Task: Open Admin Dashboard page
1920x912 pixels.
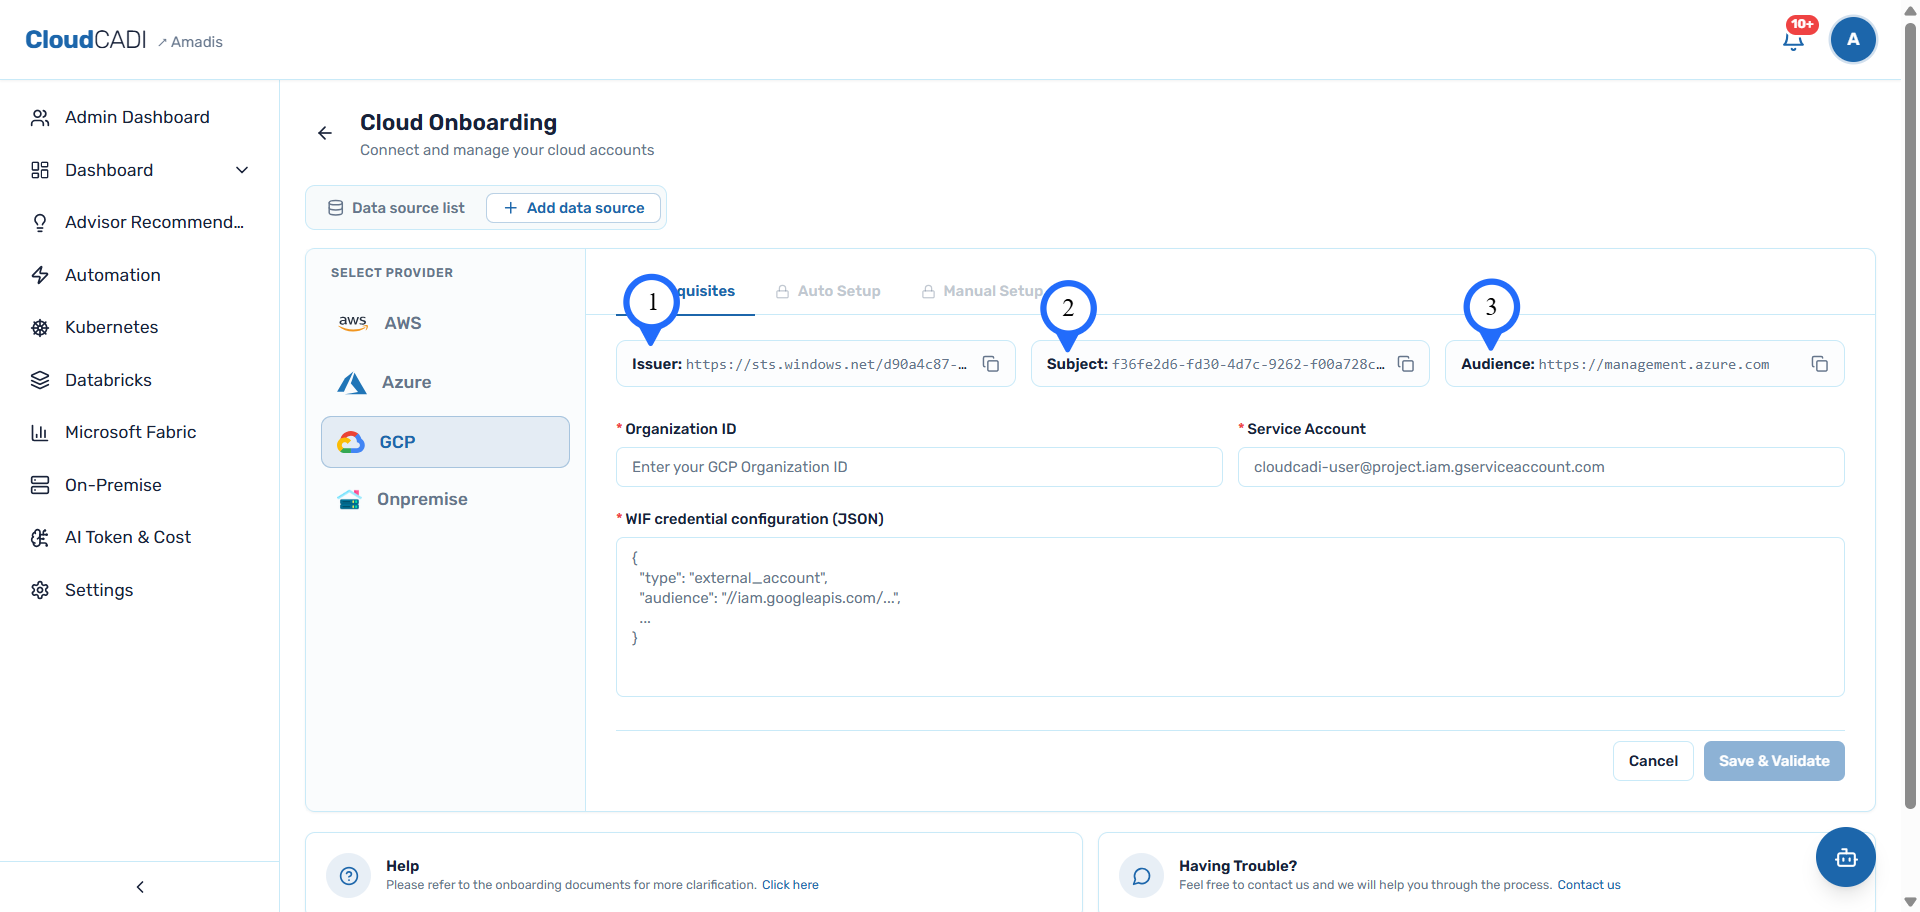Action: point(137,117)
